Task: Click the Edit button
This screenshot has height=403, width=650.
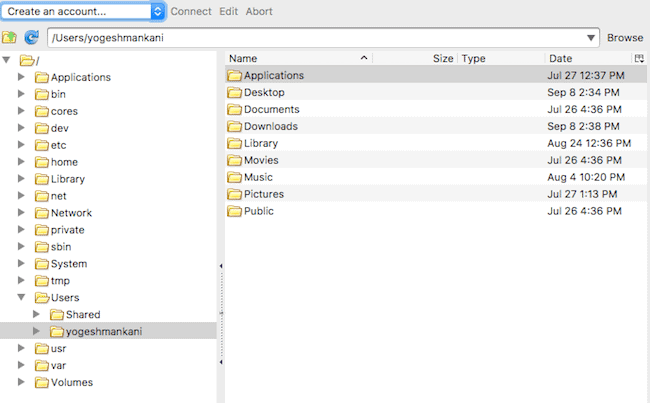Action: (x=228, y=12)
